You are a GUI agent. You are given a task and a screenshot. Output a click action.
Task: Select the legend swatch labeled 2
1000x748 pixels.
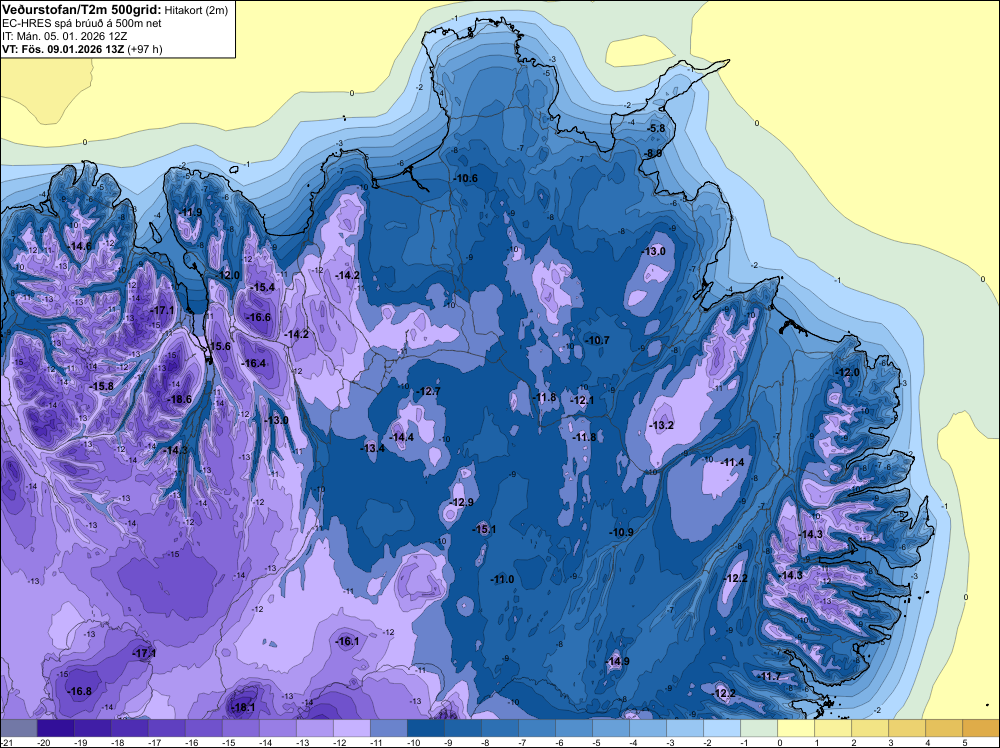[x=869, y=728]
